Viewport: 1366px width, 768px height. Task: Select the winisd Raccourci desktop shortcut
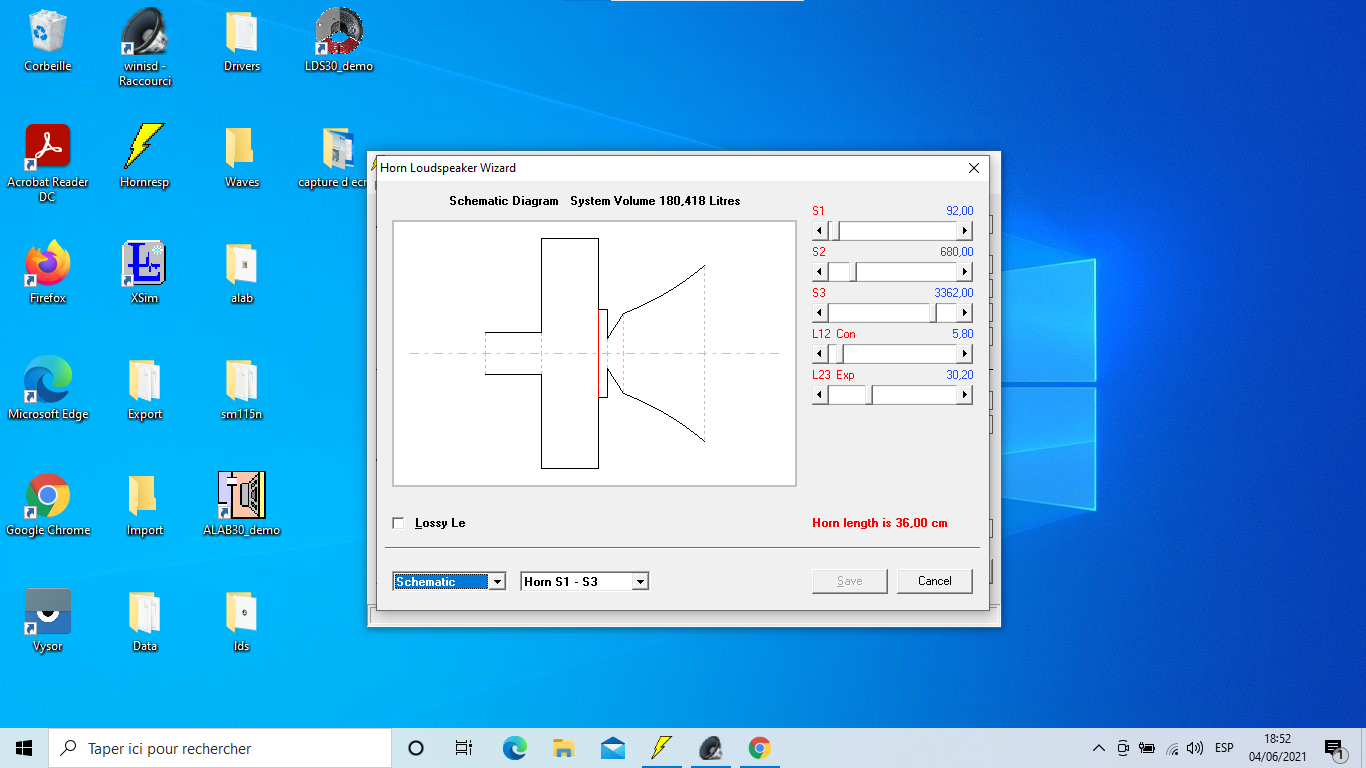(145, 47)
